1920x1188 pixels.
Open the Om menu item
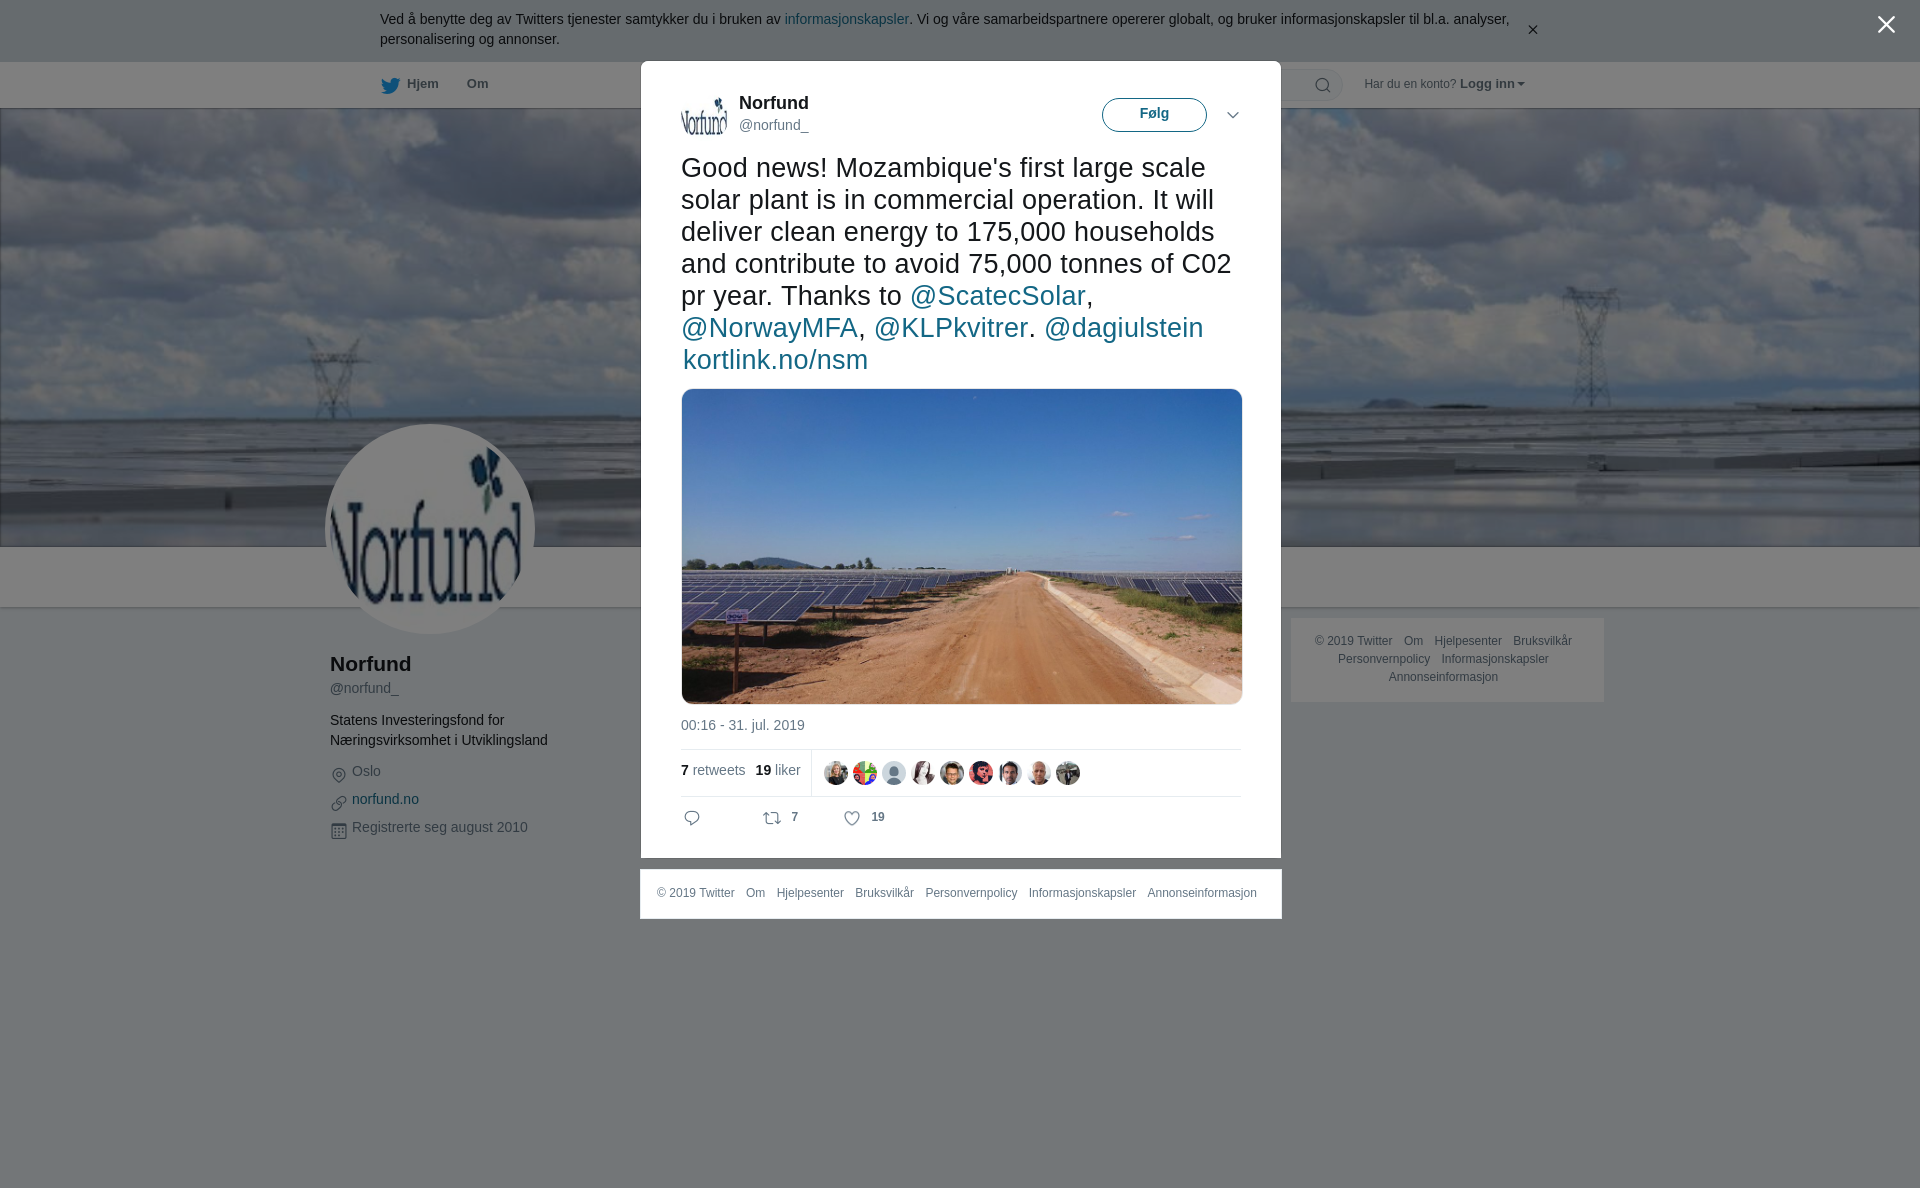pos(477,84)
